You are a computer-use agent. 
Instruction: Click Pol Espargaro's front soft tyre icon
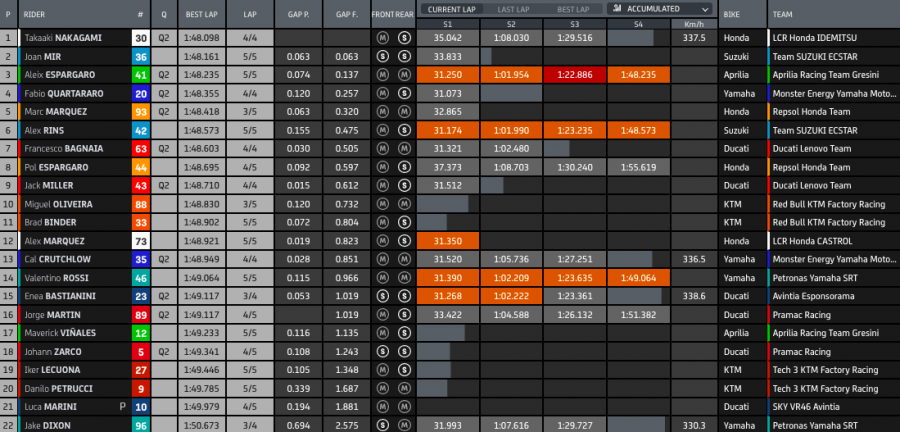pos(382,166)
